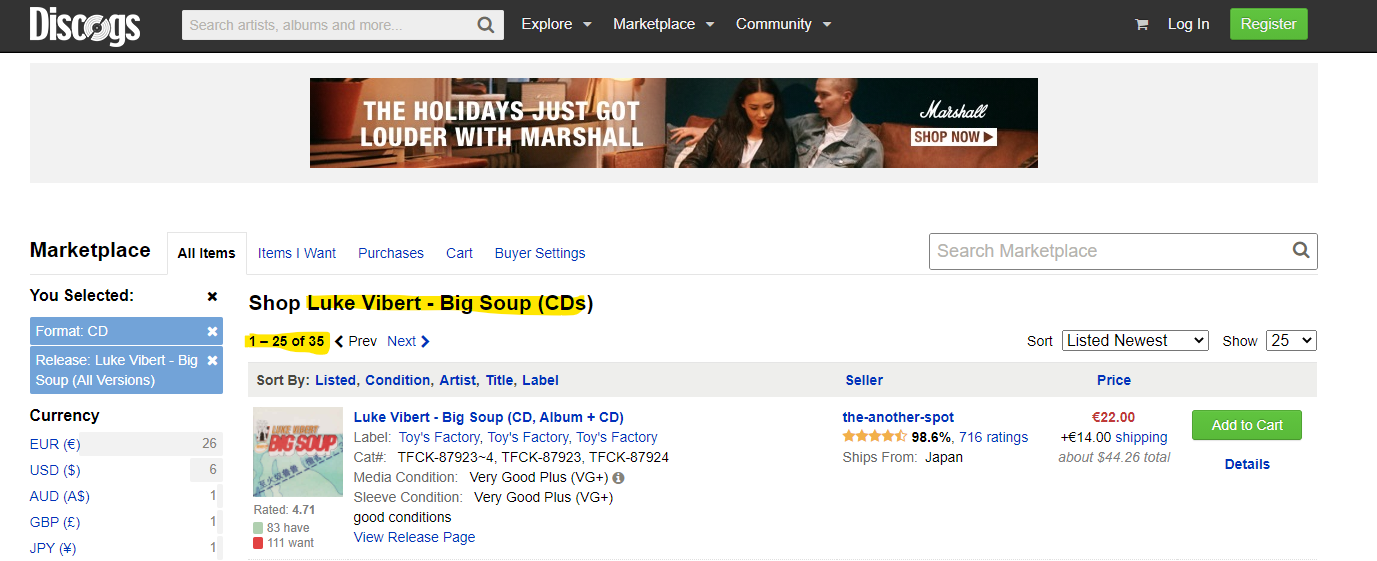Open the Buyer Settings tab
Screen dimensions: 1377x561
click(540, 253)
